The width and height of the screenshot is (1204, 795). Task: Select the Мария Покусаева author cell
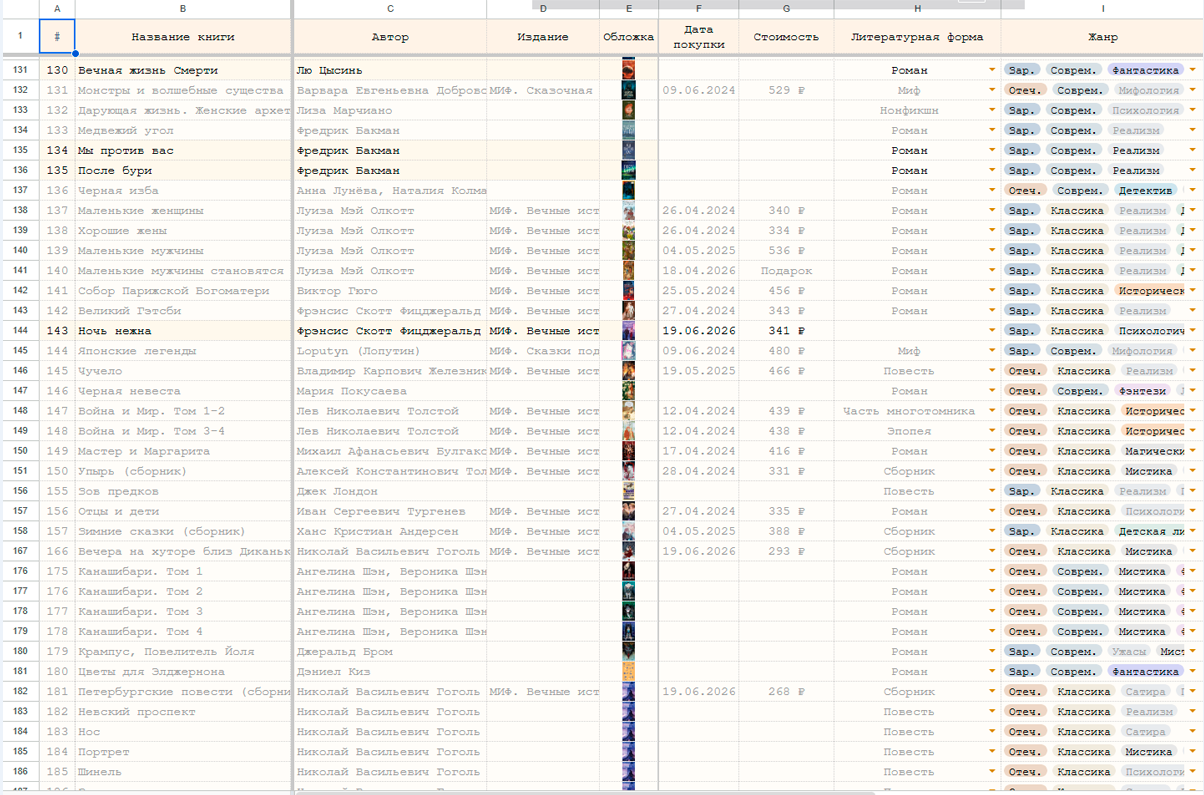(x=390, y=391)
